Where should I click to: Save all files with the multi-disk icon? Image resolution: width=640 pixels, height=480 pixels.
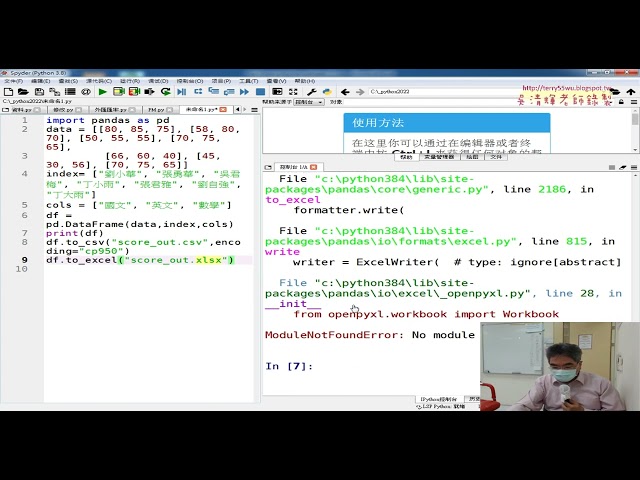(x=54, y=92)
